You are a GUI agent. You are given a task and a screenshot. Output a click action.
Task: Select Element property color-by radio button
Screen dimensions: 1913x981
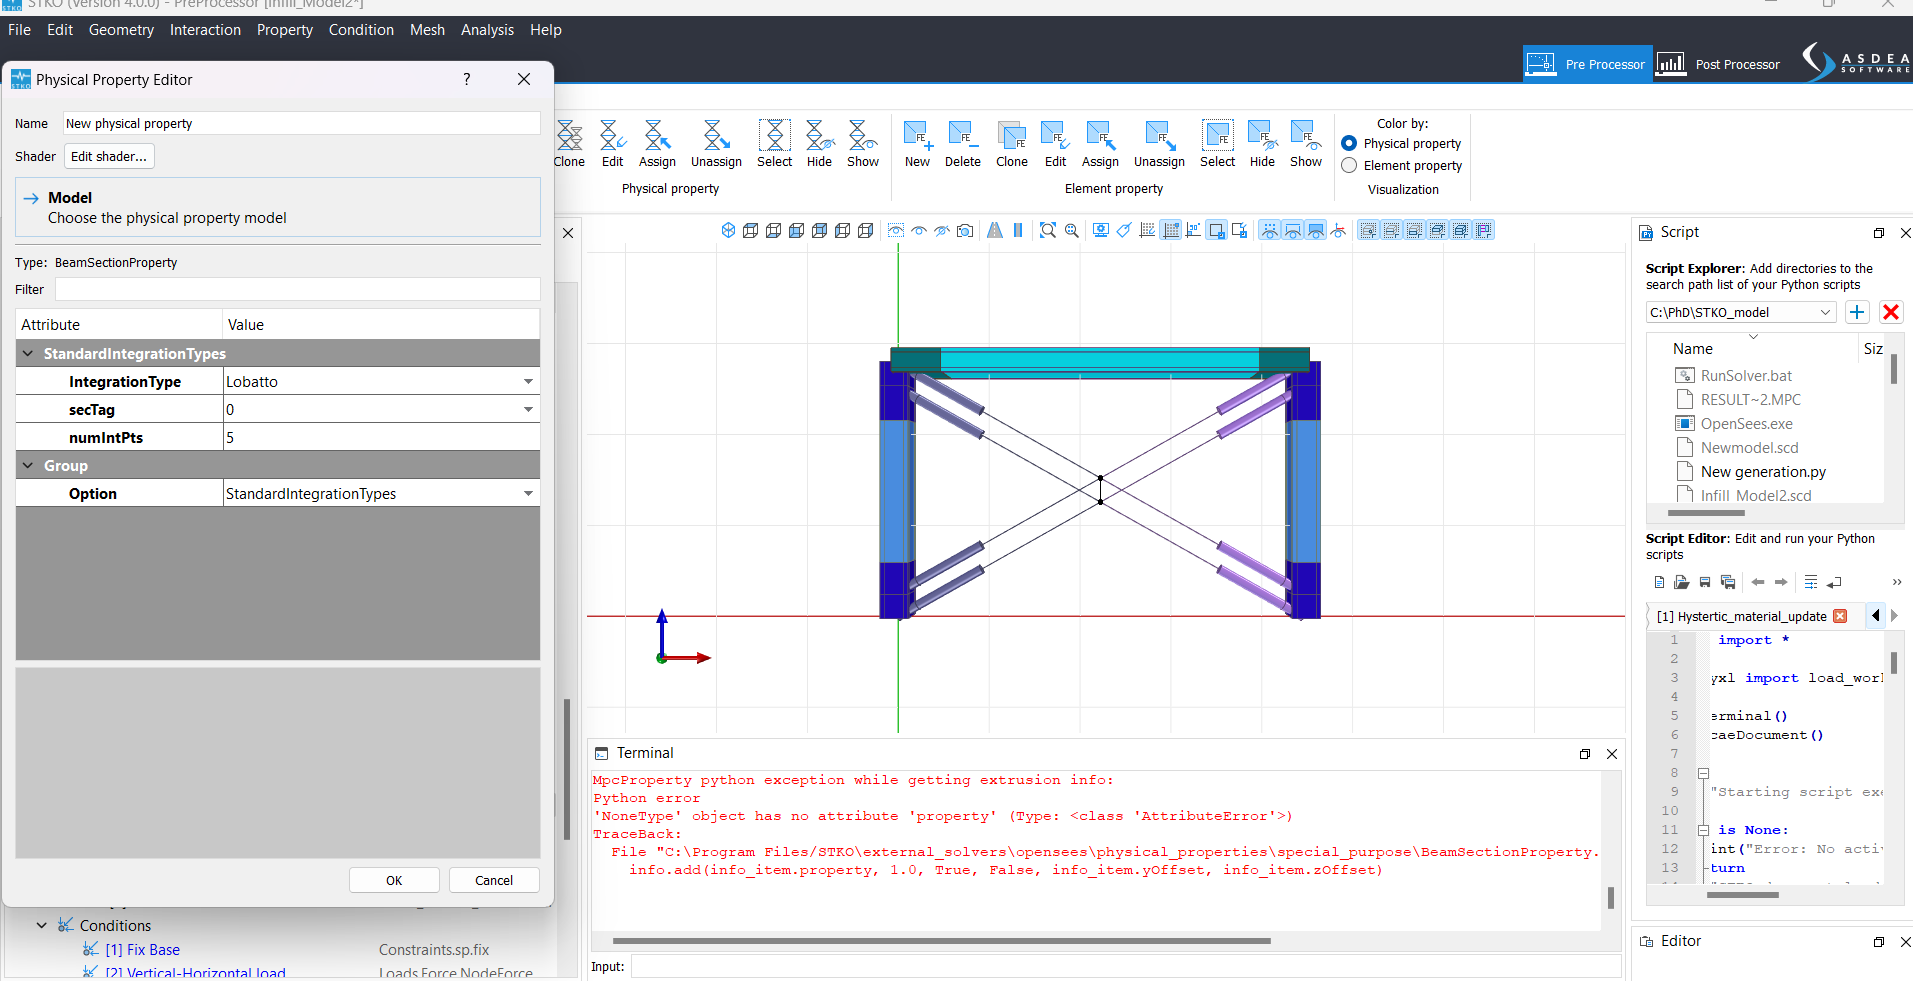1349,165
